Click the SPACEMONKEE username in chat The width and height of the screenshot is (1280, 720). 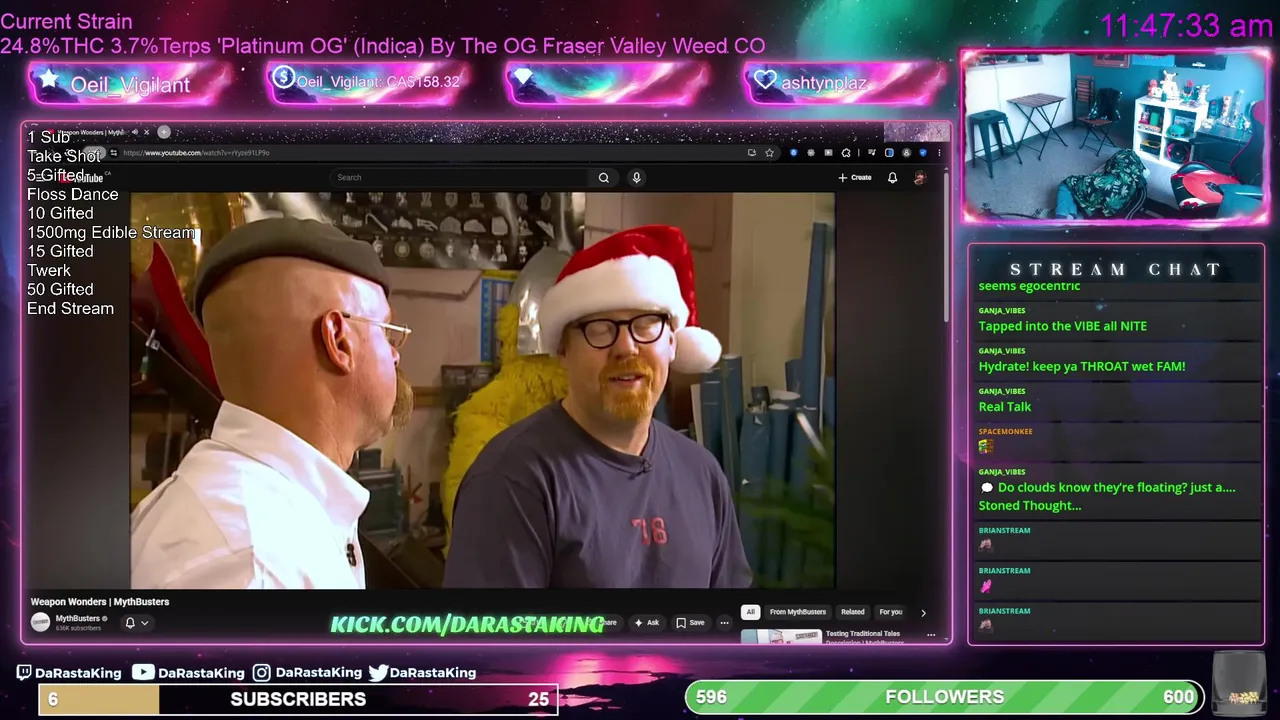pyautogui.click(x=1006, y=432)
